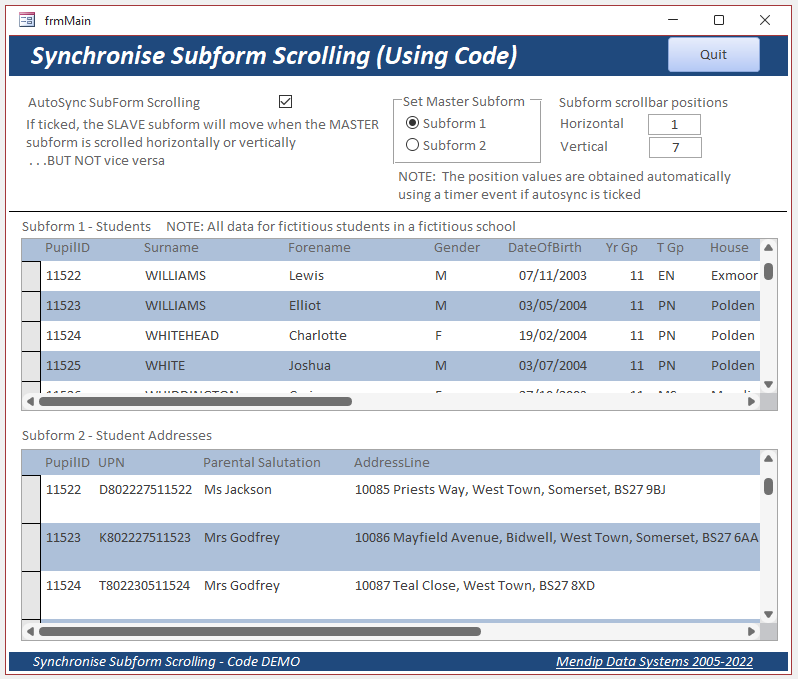Click surname WHITEHEAD in Subform 1
This screenshot has height=679, width=798.
coord(182,336)
